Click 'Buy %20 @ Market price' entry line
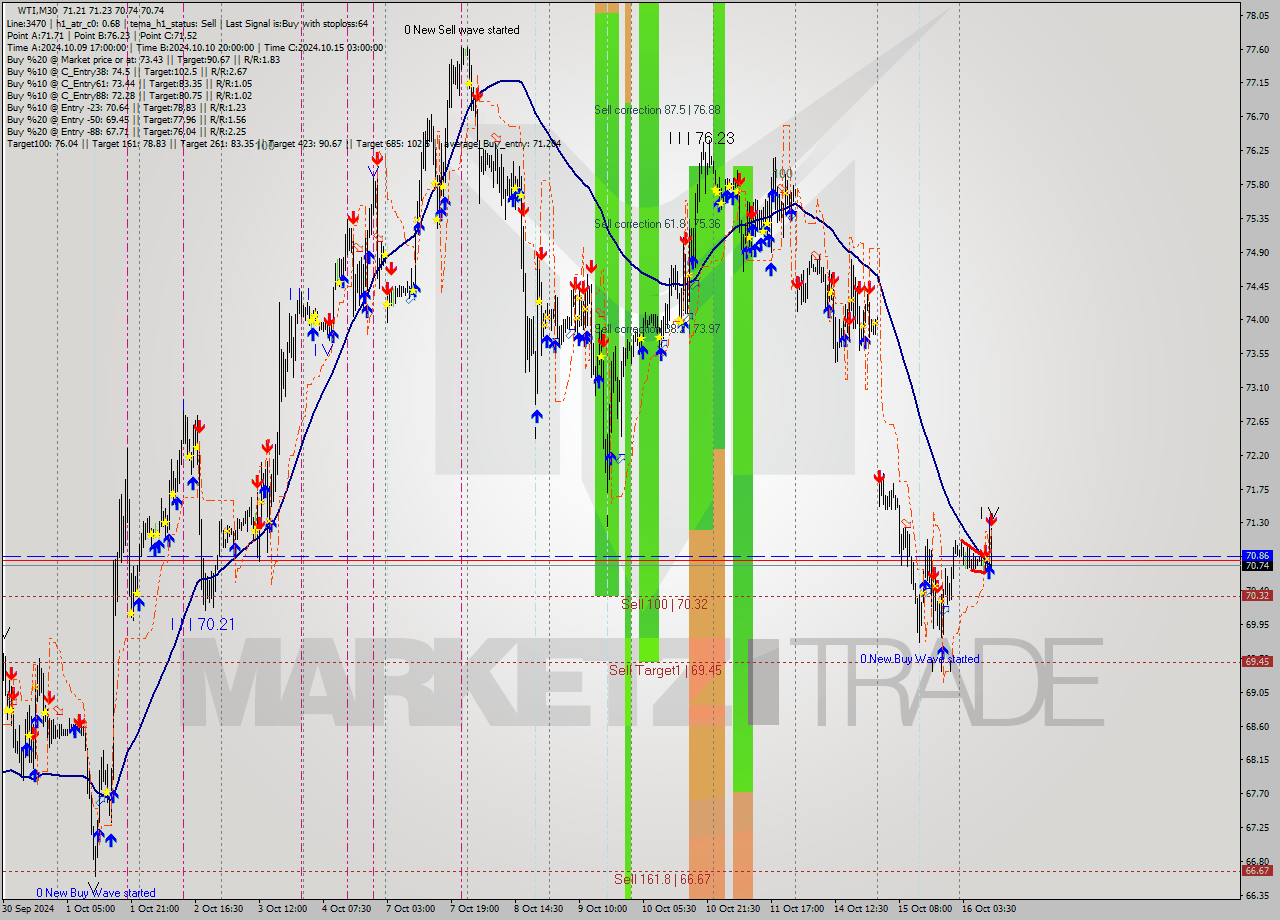Image resolution: width=1280 pixels, height=920 pixels. tap(143, 59)
